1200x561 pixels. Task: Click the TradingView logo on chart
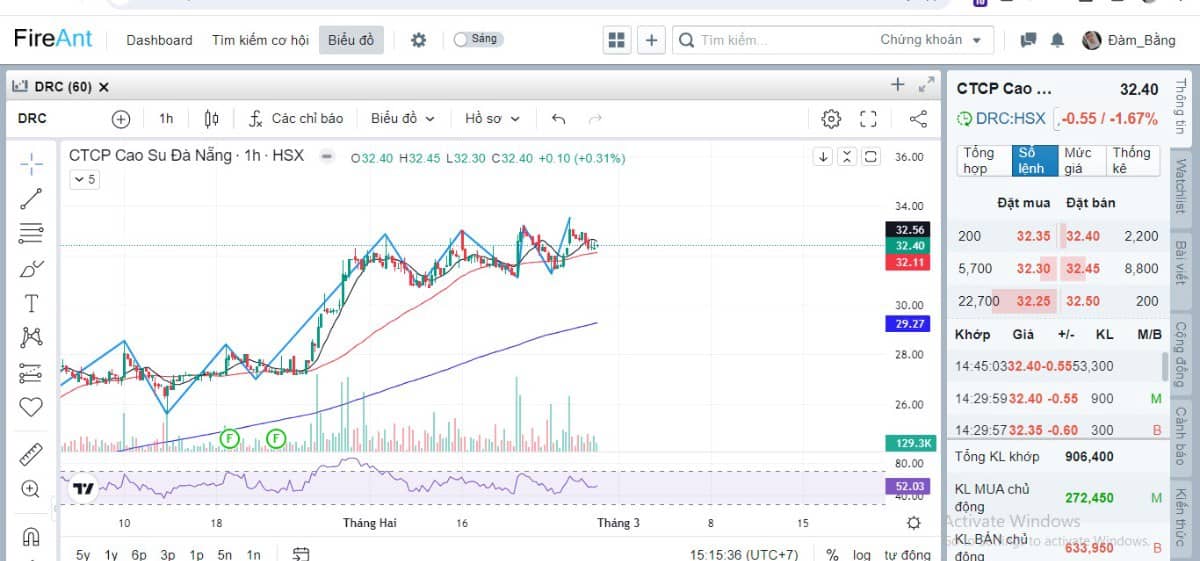83,489
